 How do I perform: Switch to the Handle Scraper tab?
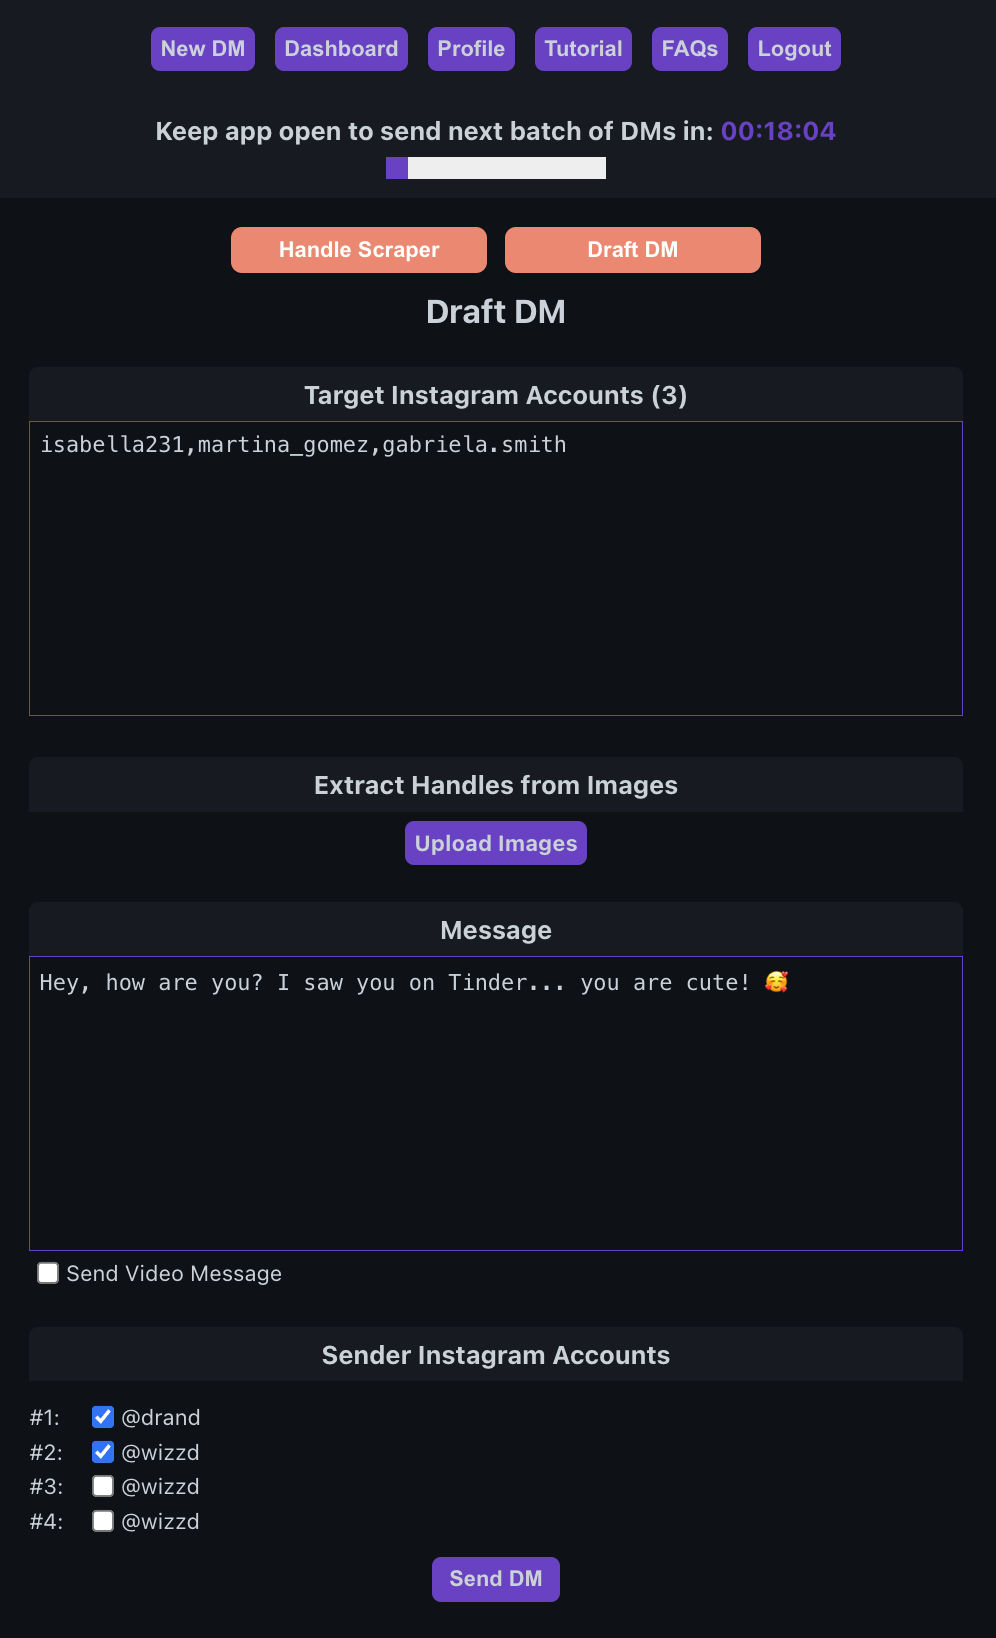(x=359, y=250)
